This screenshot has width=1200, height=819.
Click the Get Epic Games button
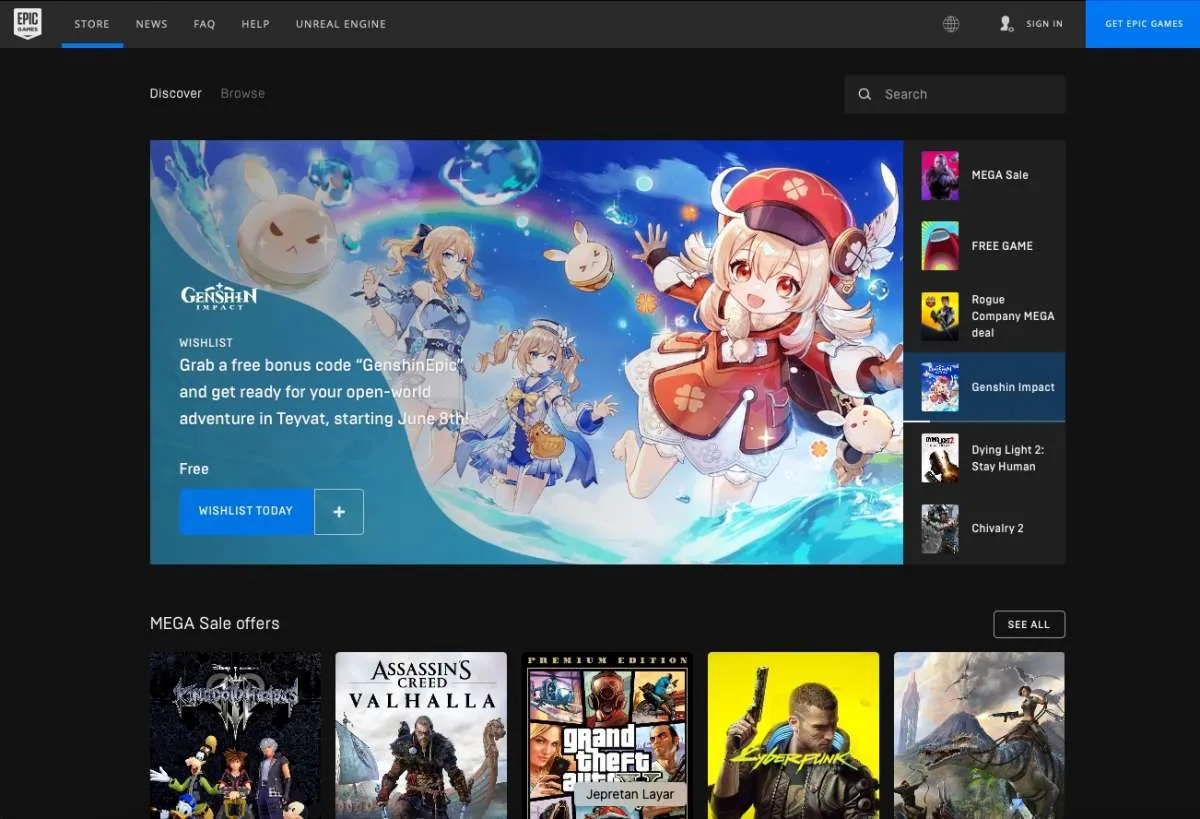tap(1143, 24)
